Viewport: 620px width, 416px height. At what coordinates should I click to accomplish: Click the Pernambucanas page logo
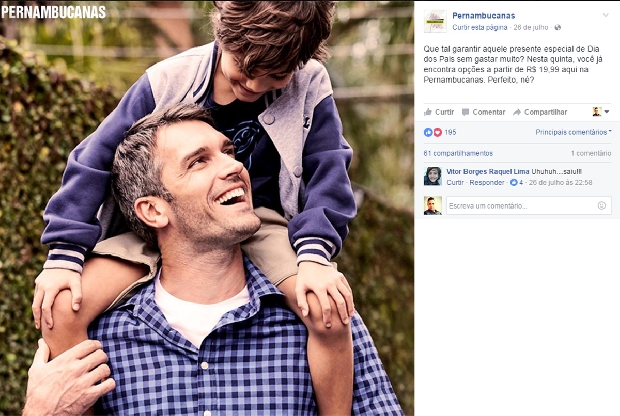tap(435, 21)
